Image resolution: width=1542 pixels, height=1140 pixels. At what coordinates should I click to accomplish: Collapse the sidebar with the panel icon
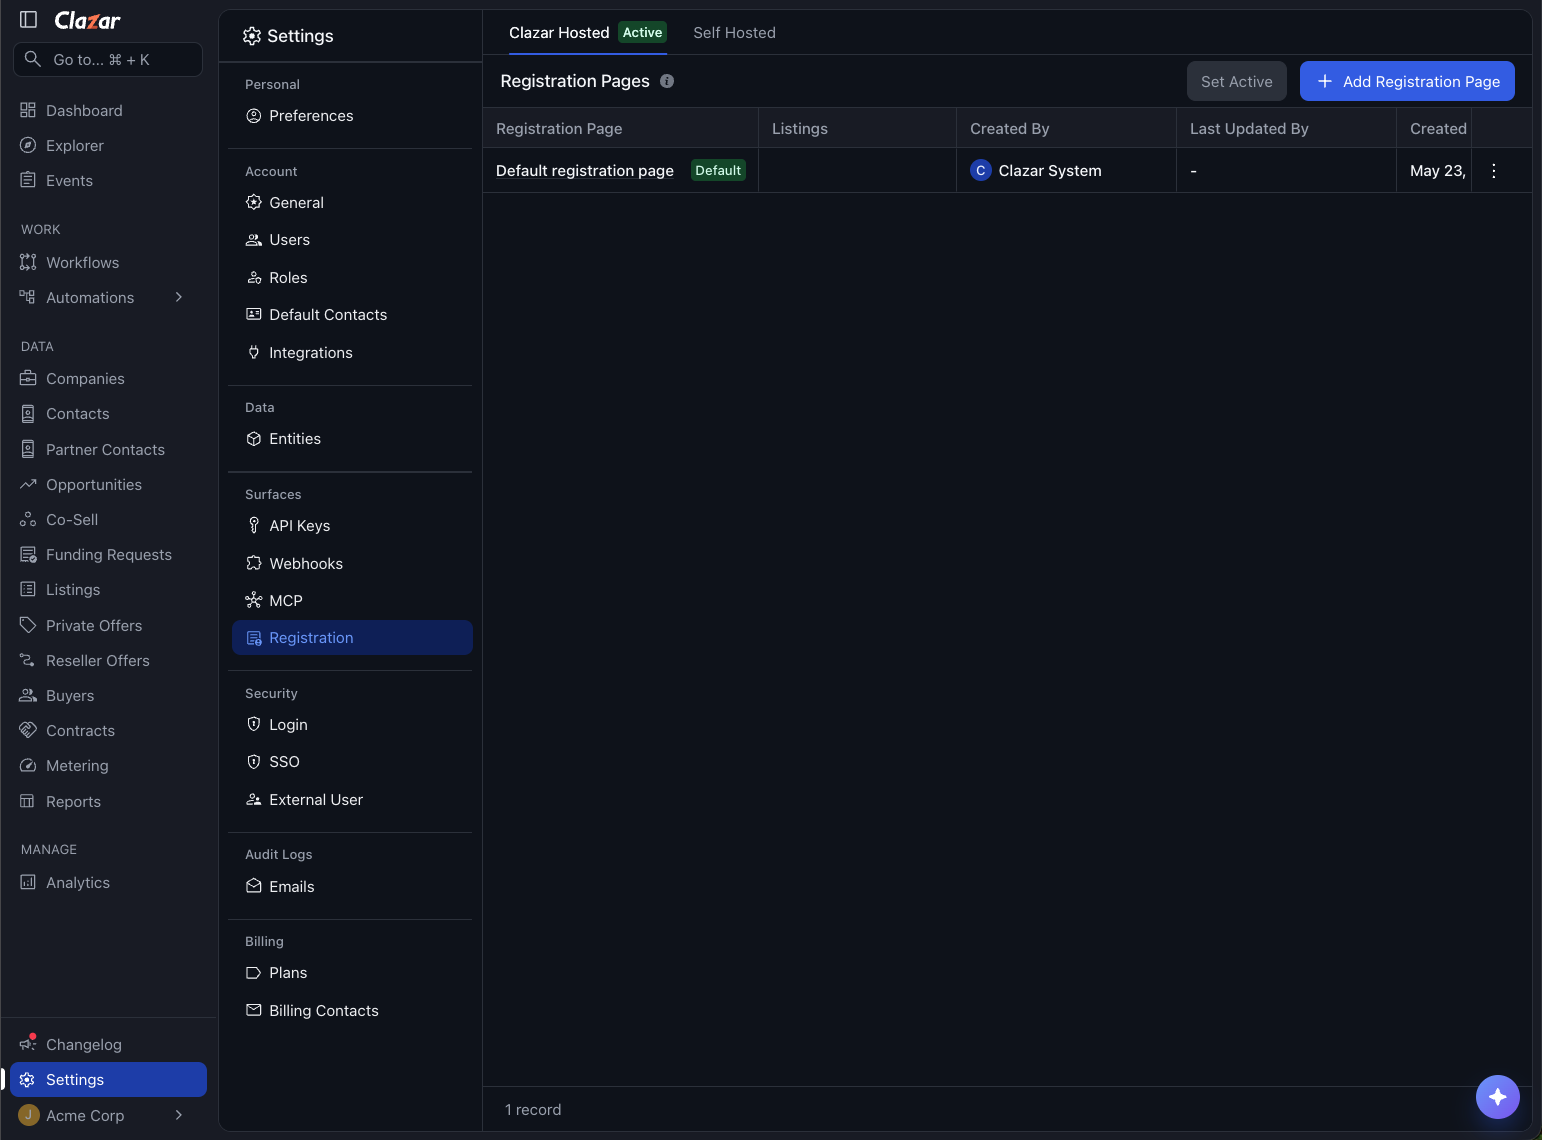click(x=29, y=20)
